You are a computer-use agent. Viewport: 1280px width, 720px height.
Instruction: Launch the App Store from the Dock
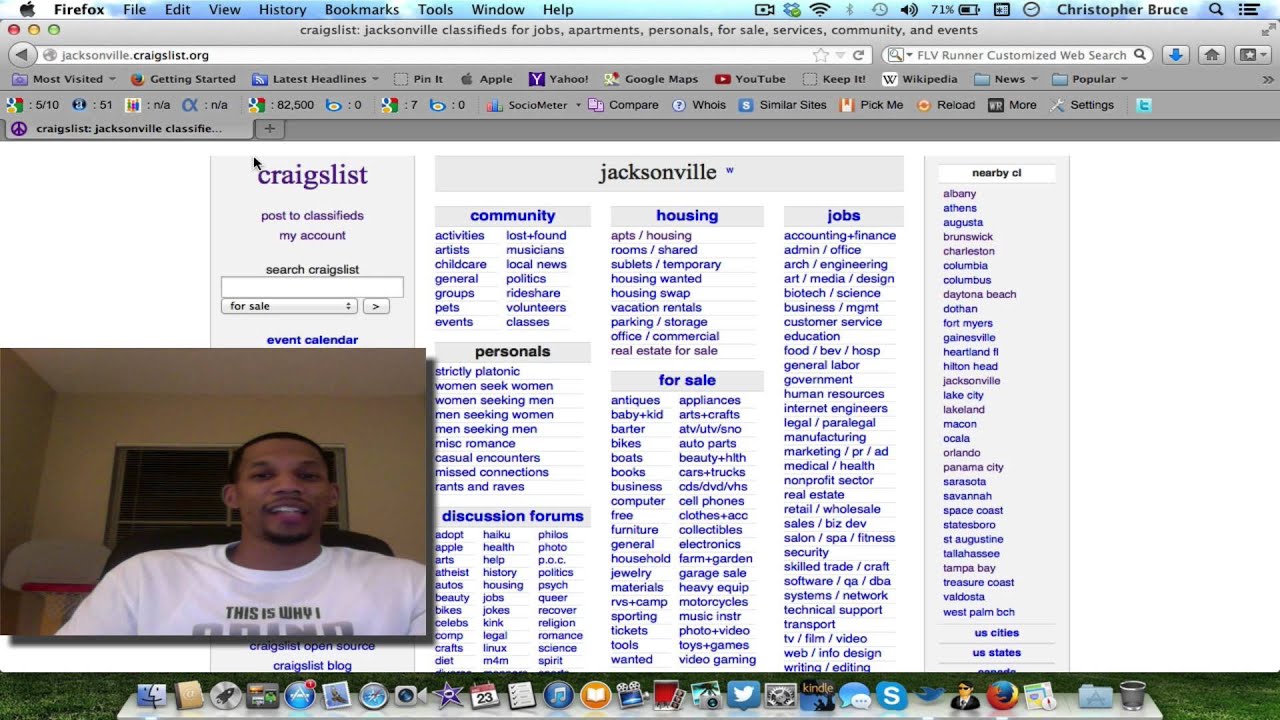(299, 695)
